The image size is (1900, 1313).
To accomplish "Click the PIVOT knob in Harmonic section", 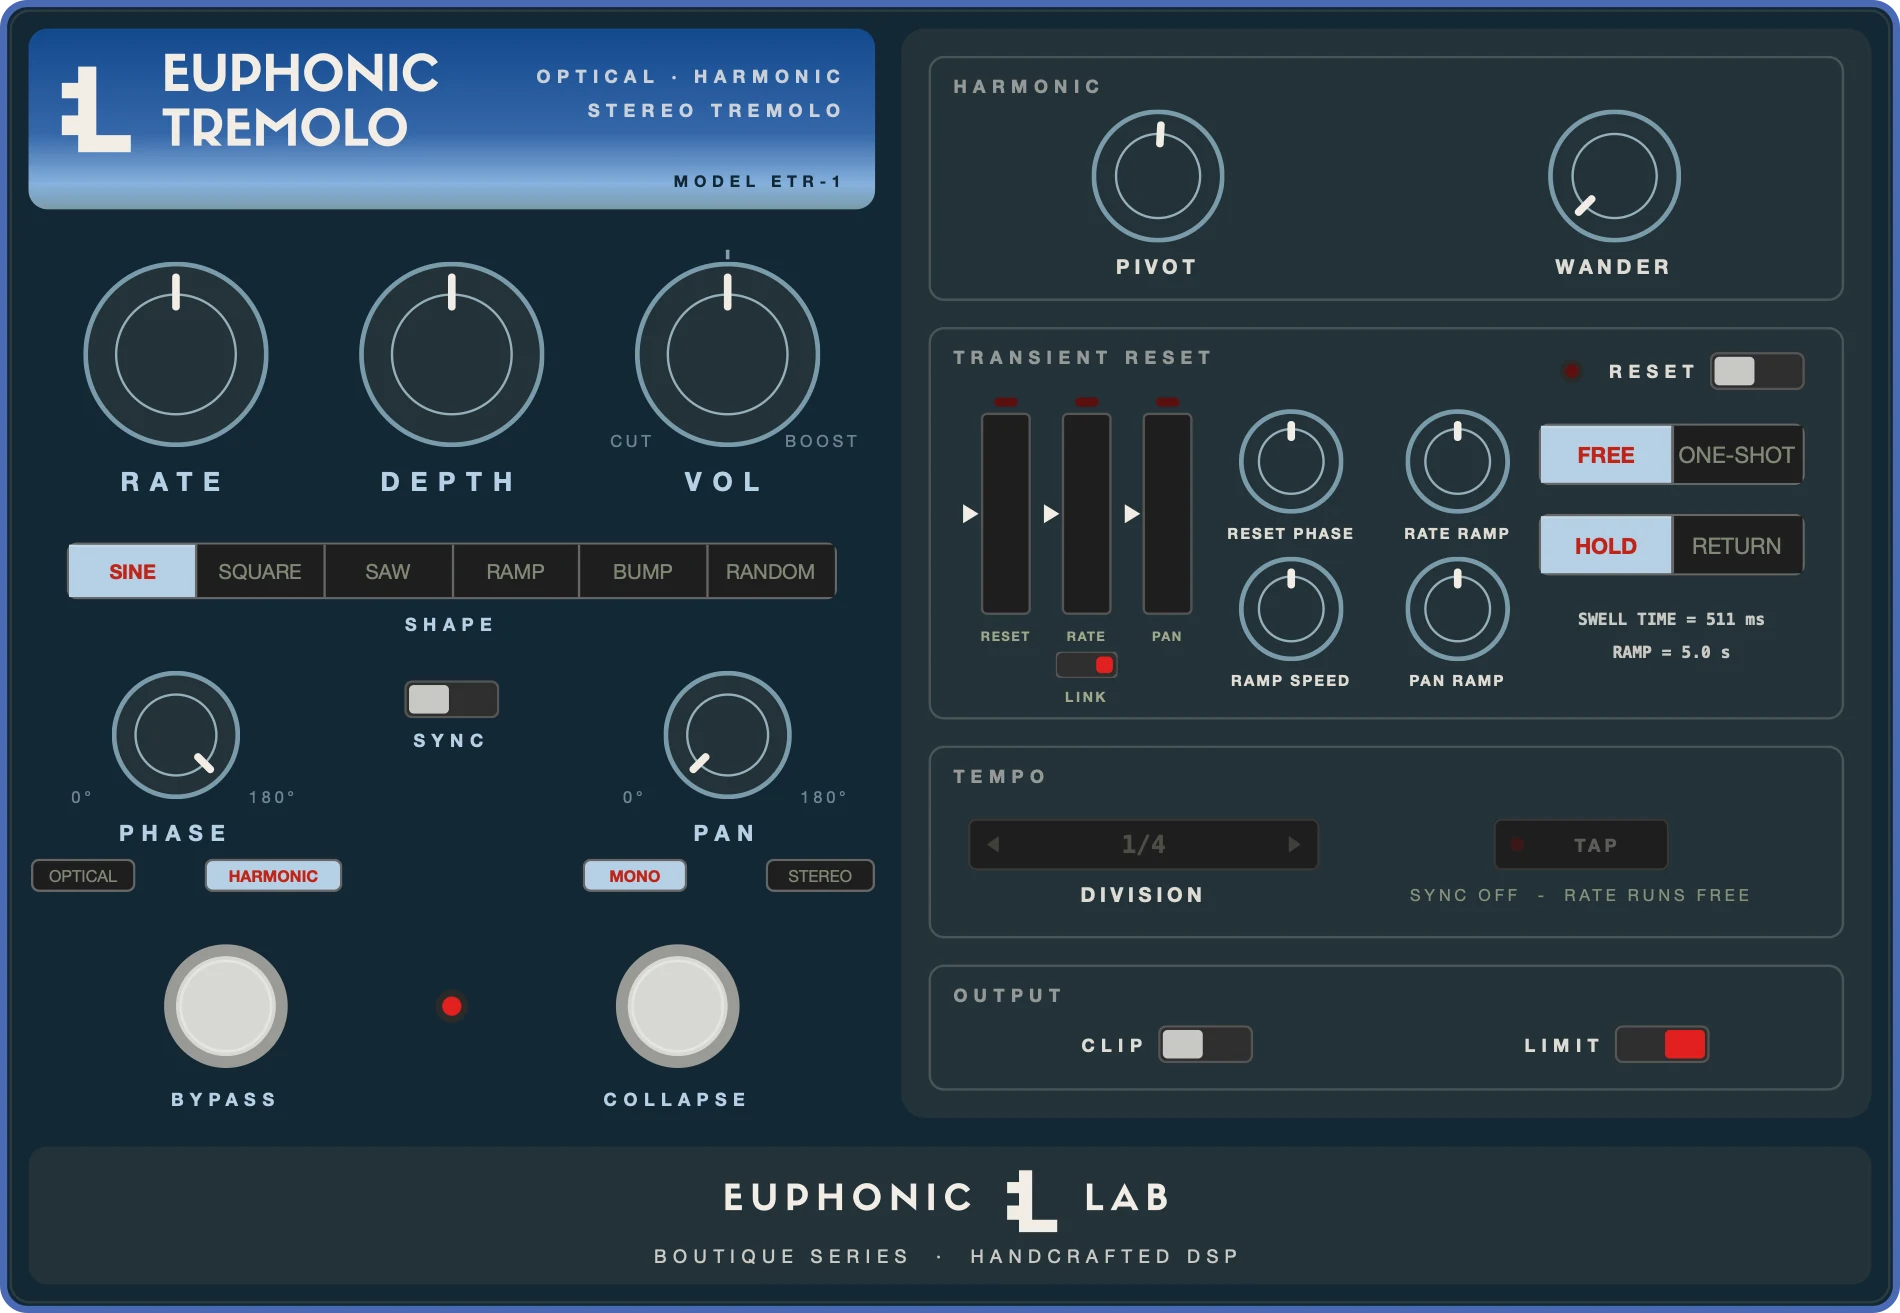I will pos(1158,176).
